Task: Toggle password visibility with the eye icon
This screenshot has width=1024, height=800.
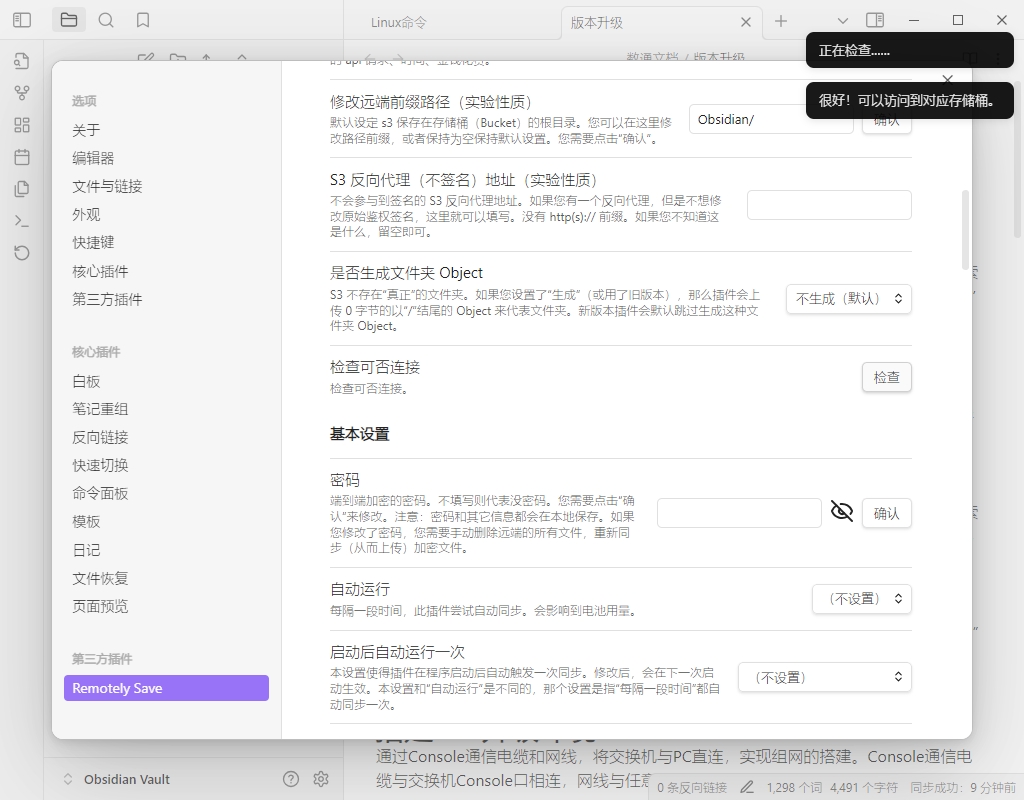Action: [841, 511]
